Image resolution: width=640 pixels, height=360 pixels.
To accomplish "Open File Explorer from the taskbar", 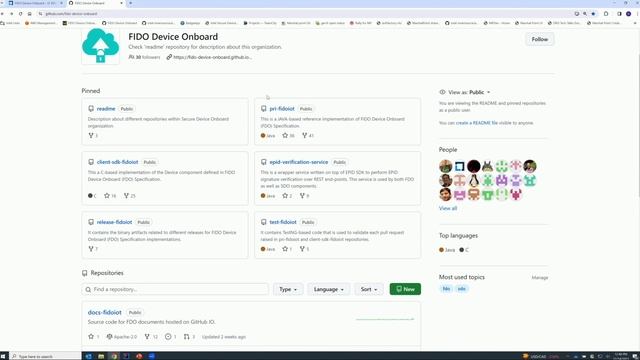I will coord(101,356).
